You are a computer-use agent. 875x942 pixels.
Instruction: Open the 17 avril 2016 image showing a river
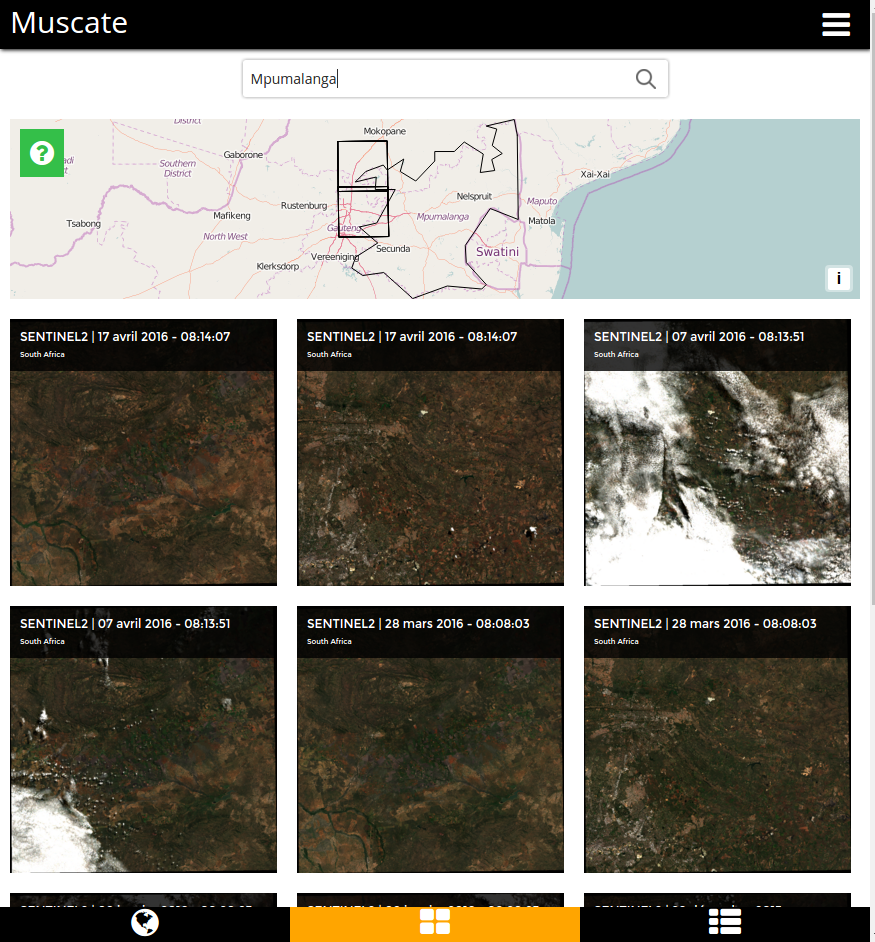click(144, 452)
